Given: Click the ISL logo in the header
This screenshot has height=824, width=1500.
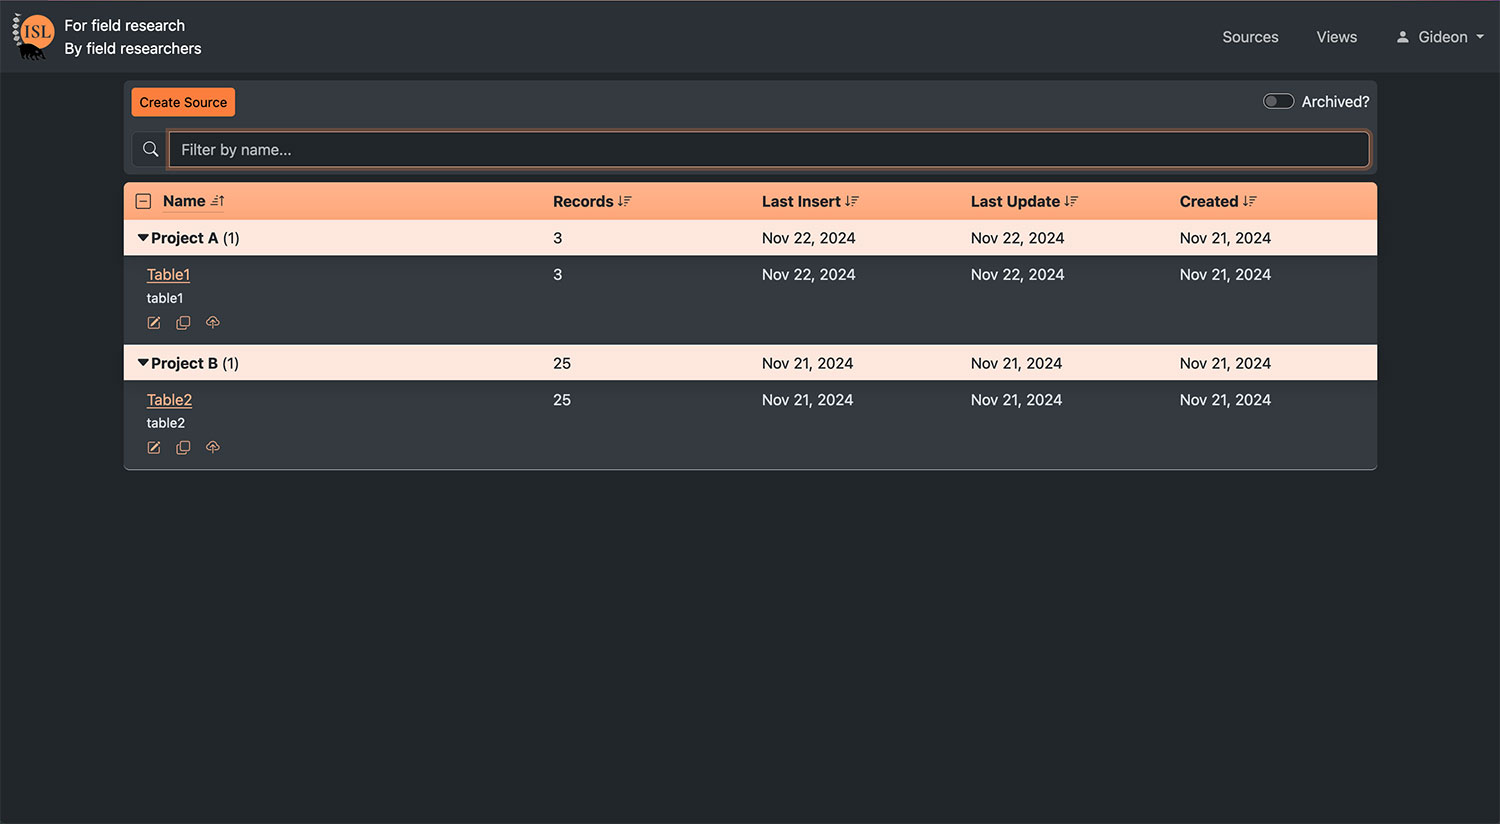Looking at the screenshot, I should [x=34, y=36].
